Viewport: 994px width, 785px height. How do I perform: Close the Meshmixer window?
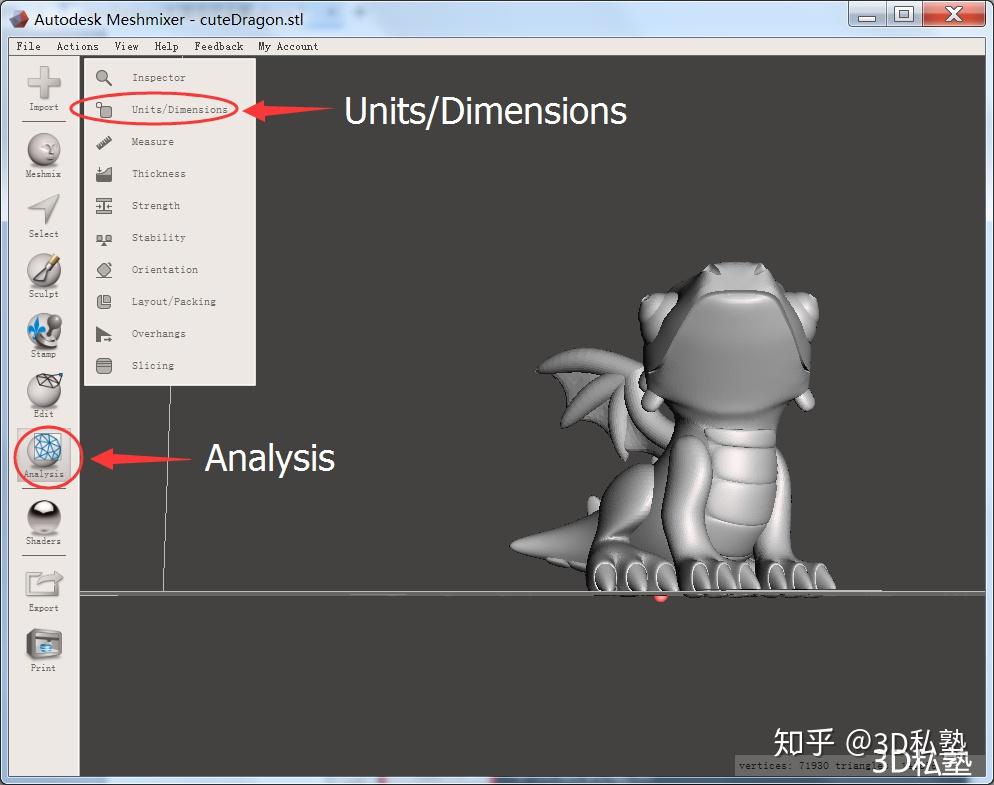[953, 13]
